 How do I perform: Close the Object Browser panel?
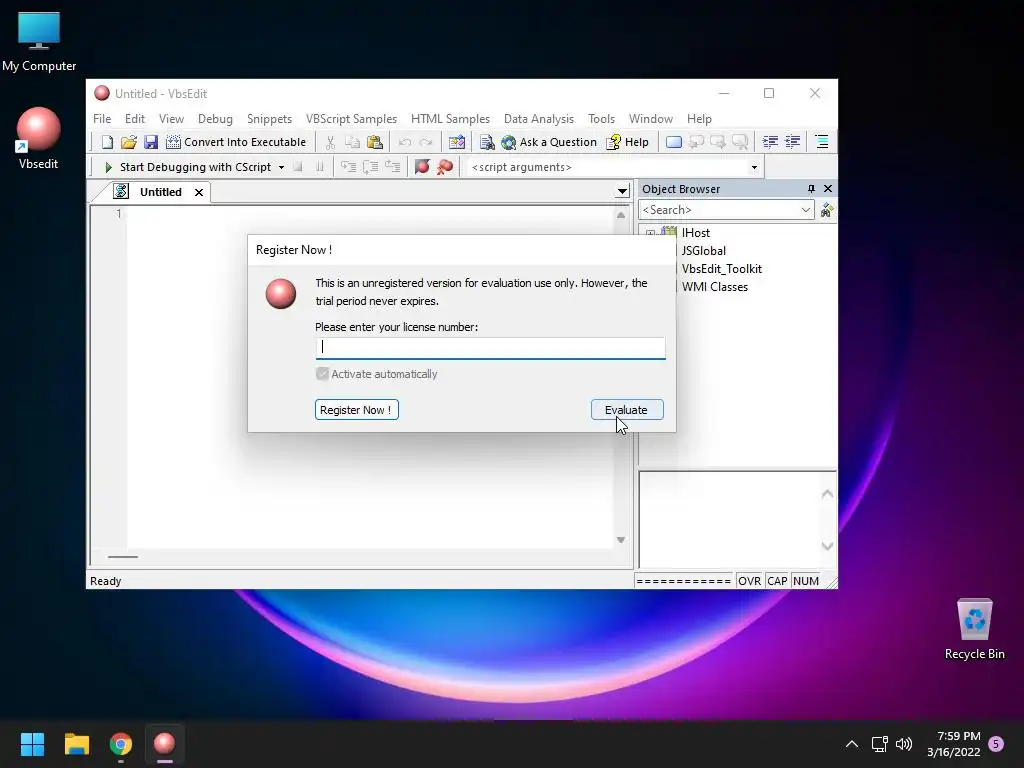point(828,189)
